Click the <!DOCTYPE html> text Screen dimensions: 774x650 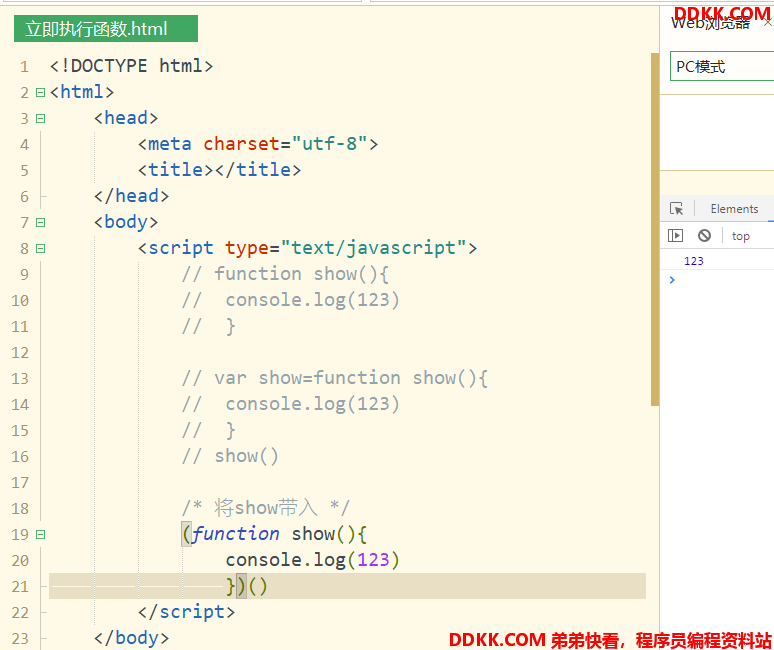(x=131, y=66)
